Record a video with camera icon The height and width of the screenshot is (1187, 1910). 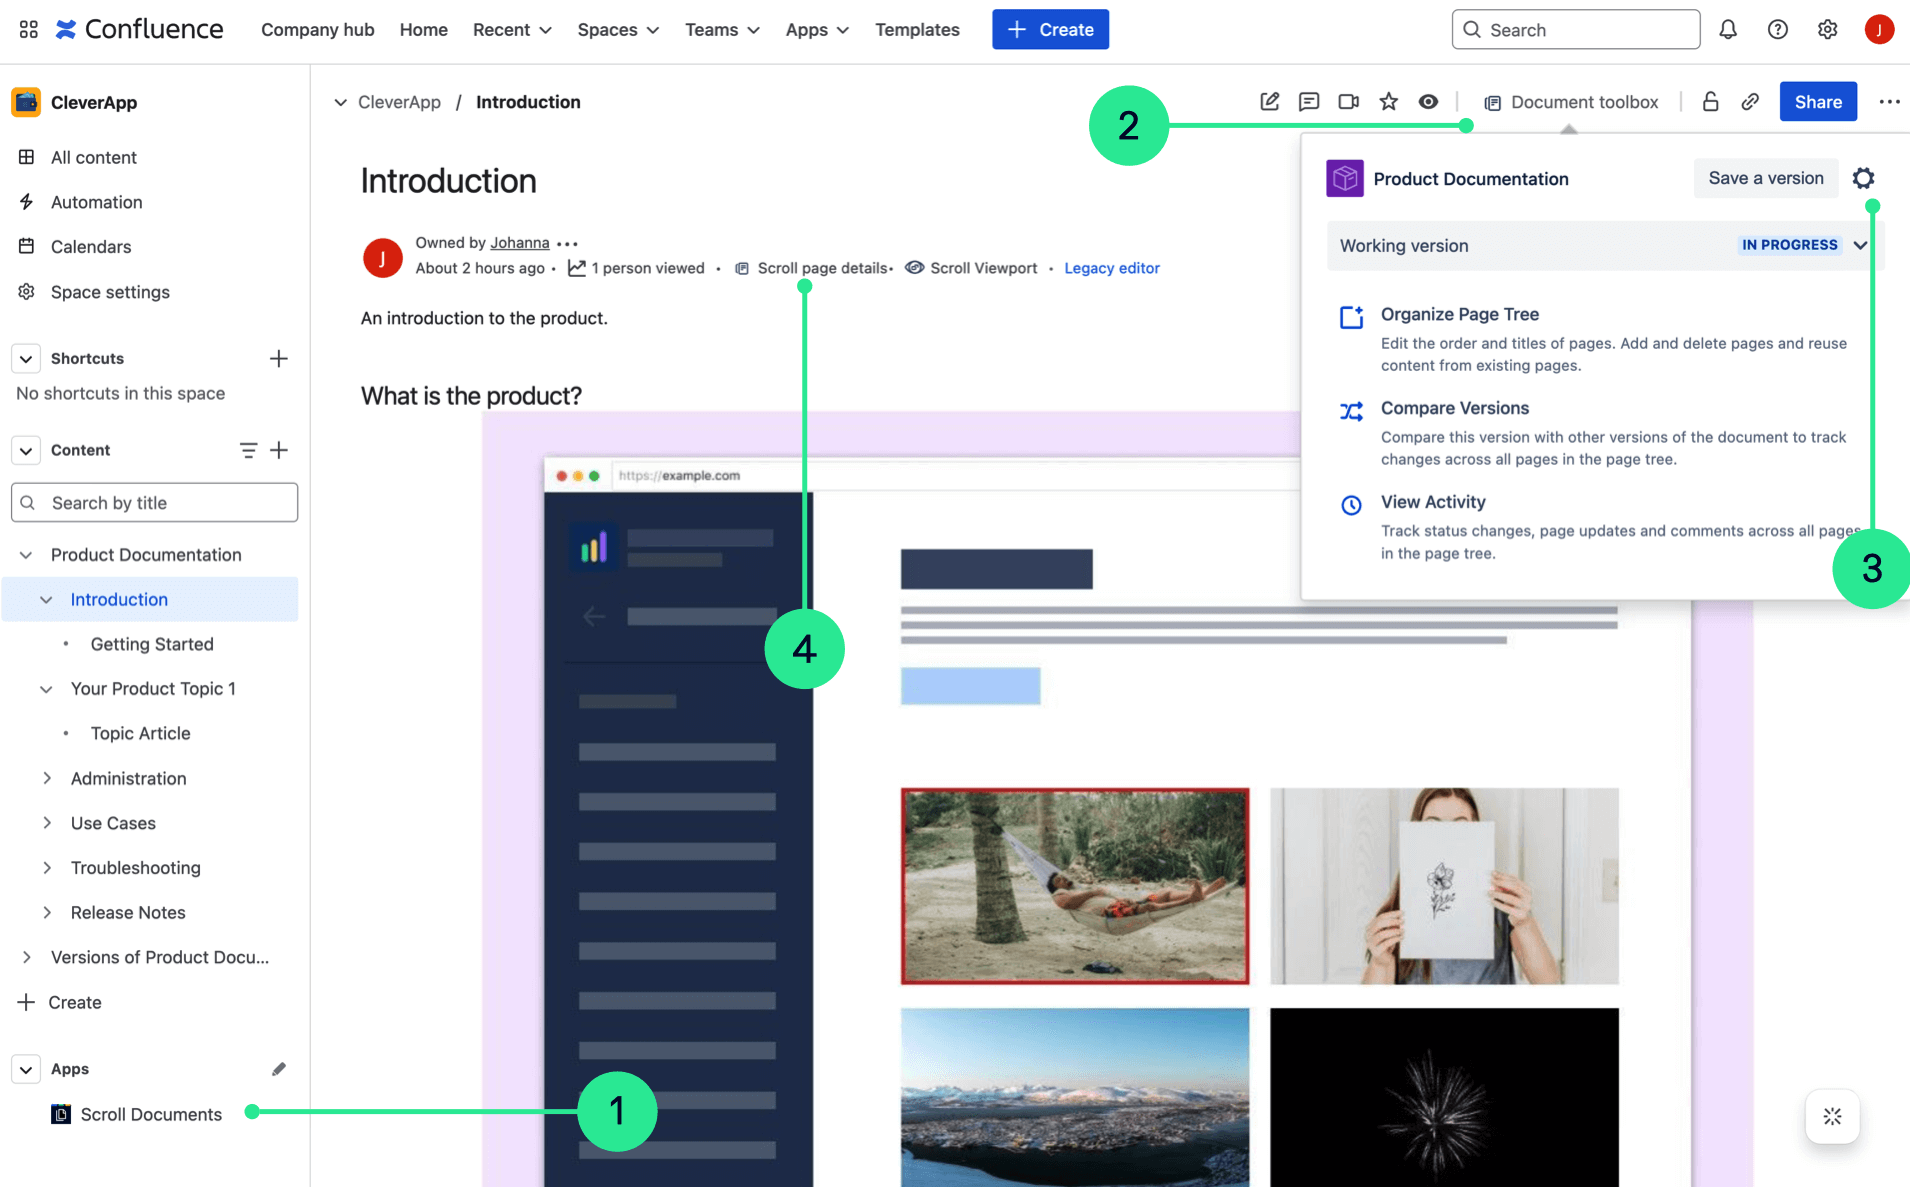tap(1348, 102)
